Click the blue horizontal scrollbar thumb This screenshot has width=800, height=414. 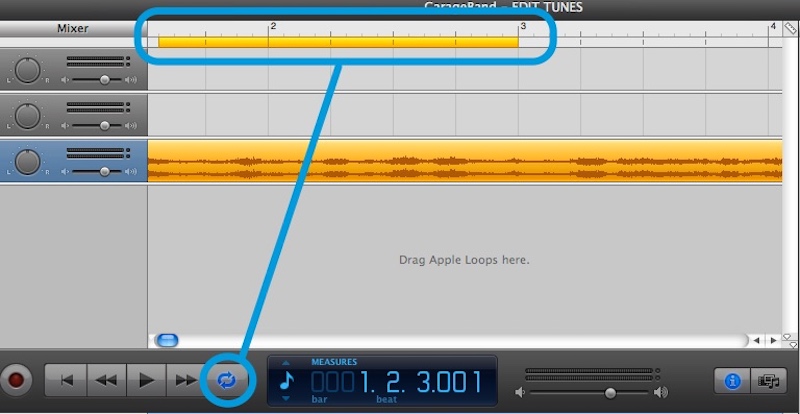167,340
